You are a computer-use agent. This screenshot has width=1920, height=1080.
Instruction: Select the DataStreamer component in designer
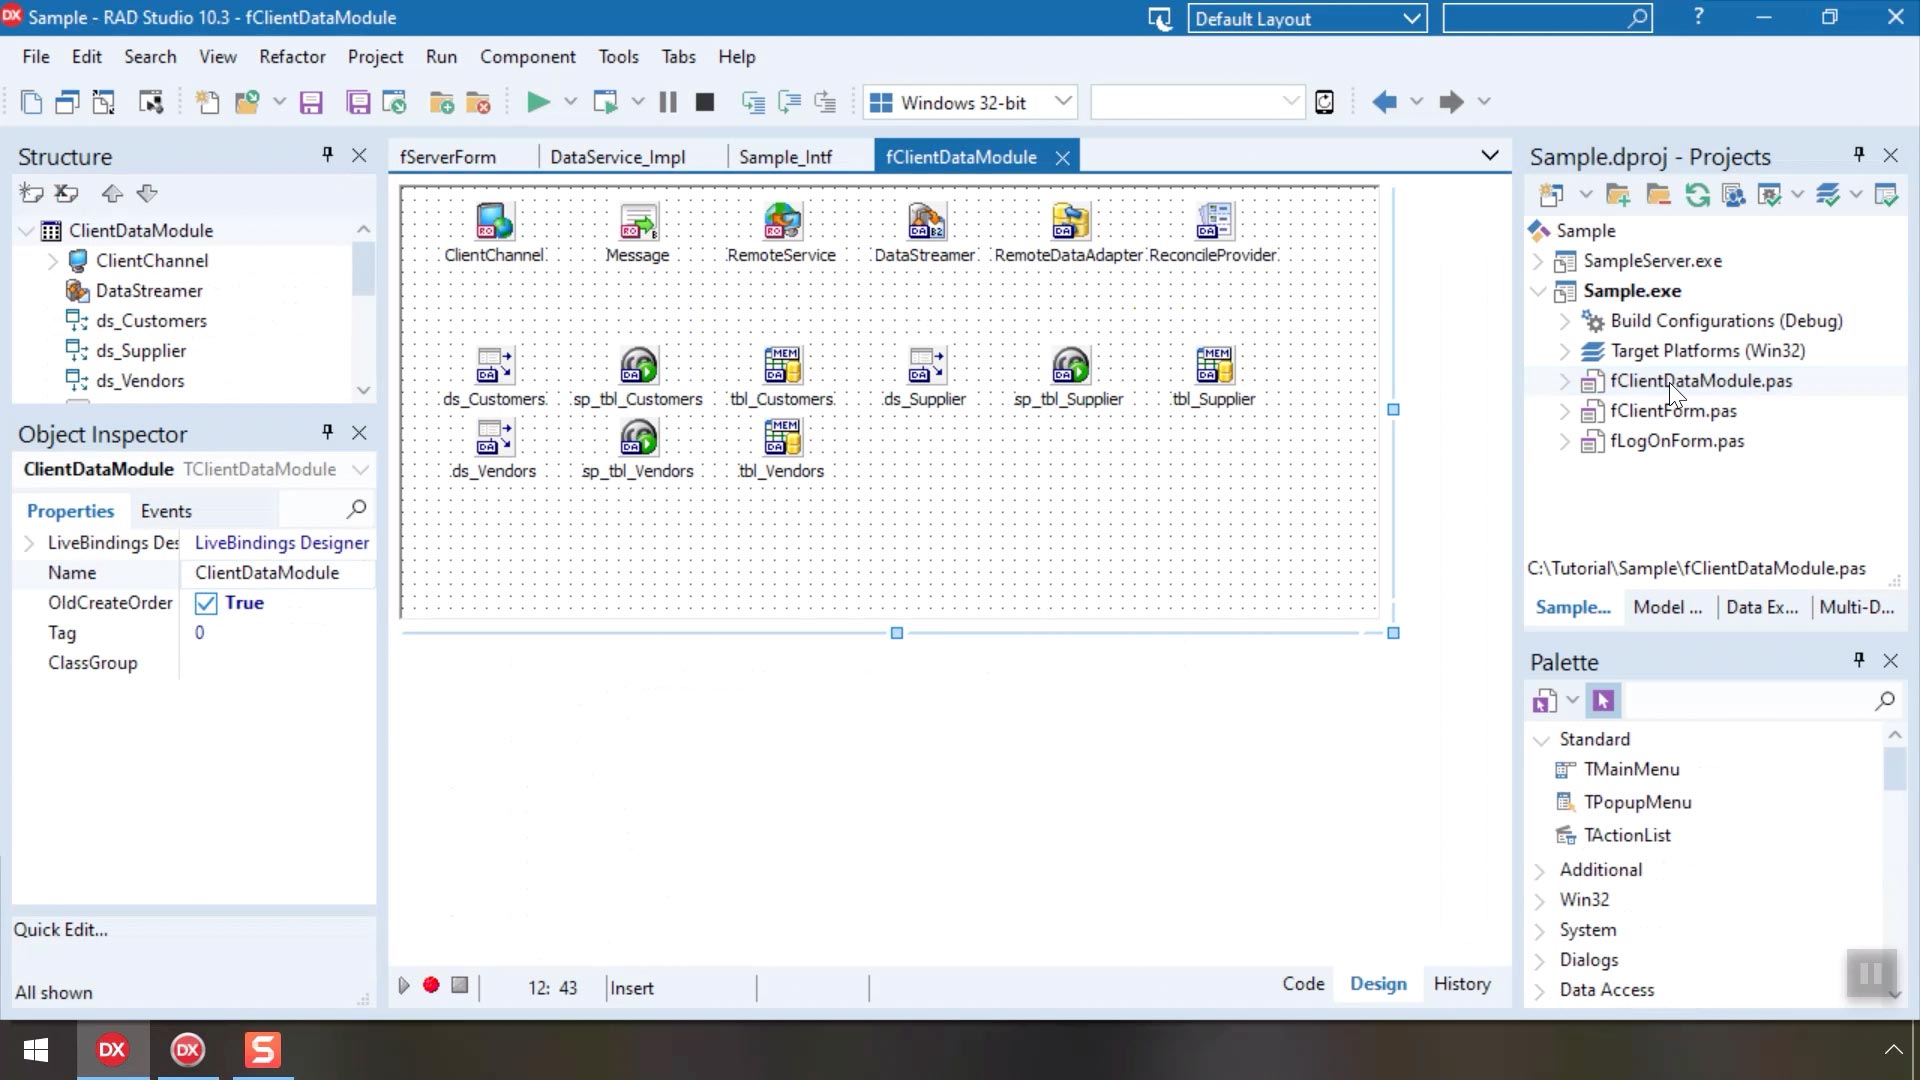click(x=926, y=221)
